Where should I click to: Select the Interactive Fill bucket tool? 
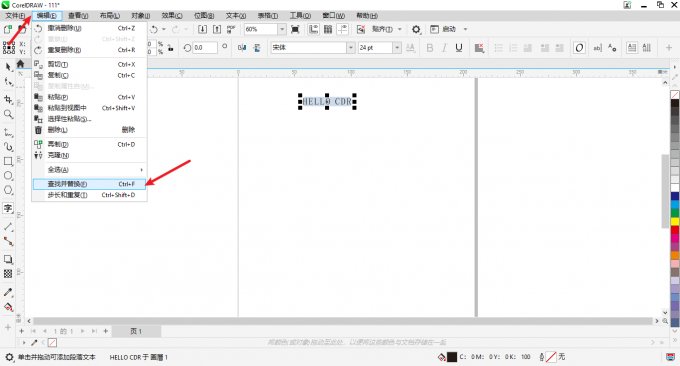coord(8,307)
